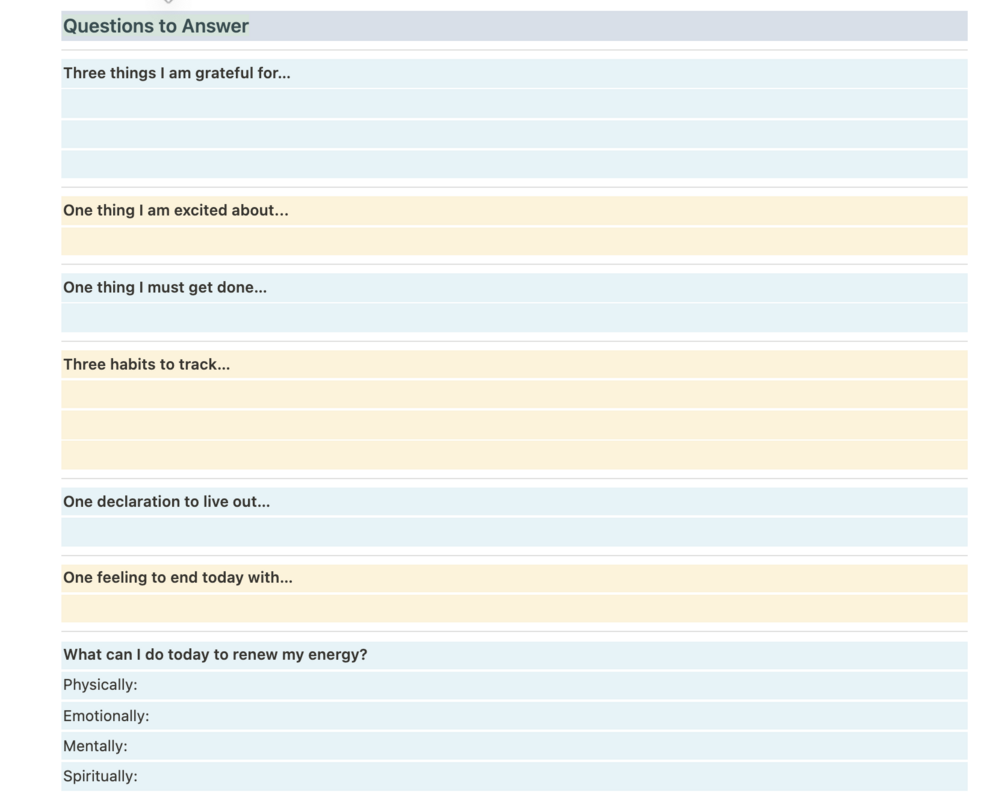Click 'One feeling to end today with...' text
Viewport: 1005px width, 809px height.
178,578
